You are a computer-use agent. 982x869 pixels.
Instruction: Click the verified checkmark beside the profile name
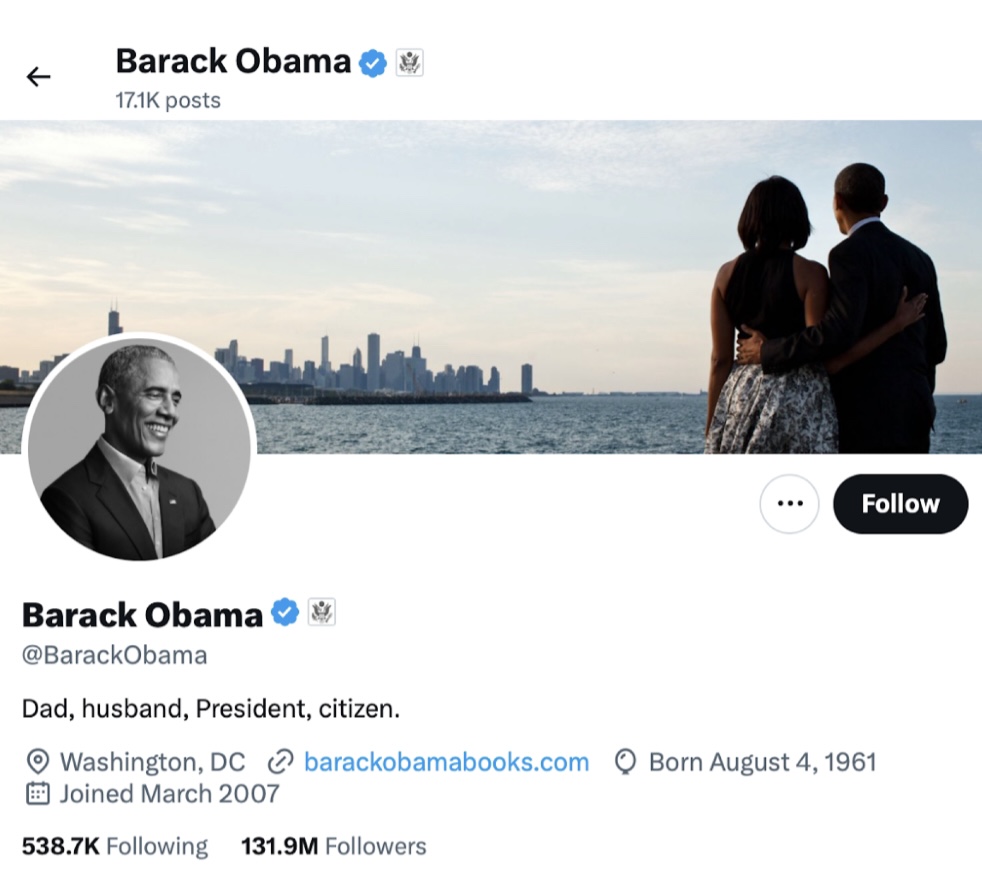click(286, 612)
